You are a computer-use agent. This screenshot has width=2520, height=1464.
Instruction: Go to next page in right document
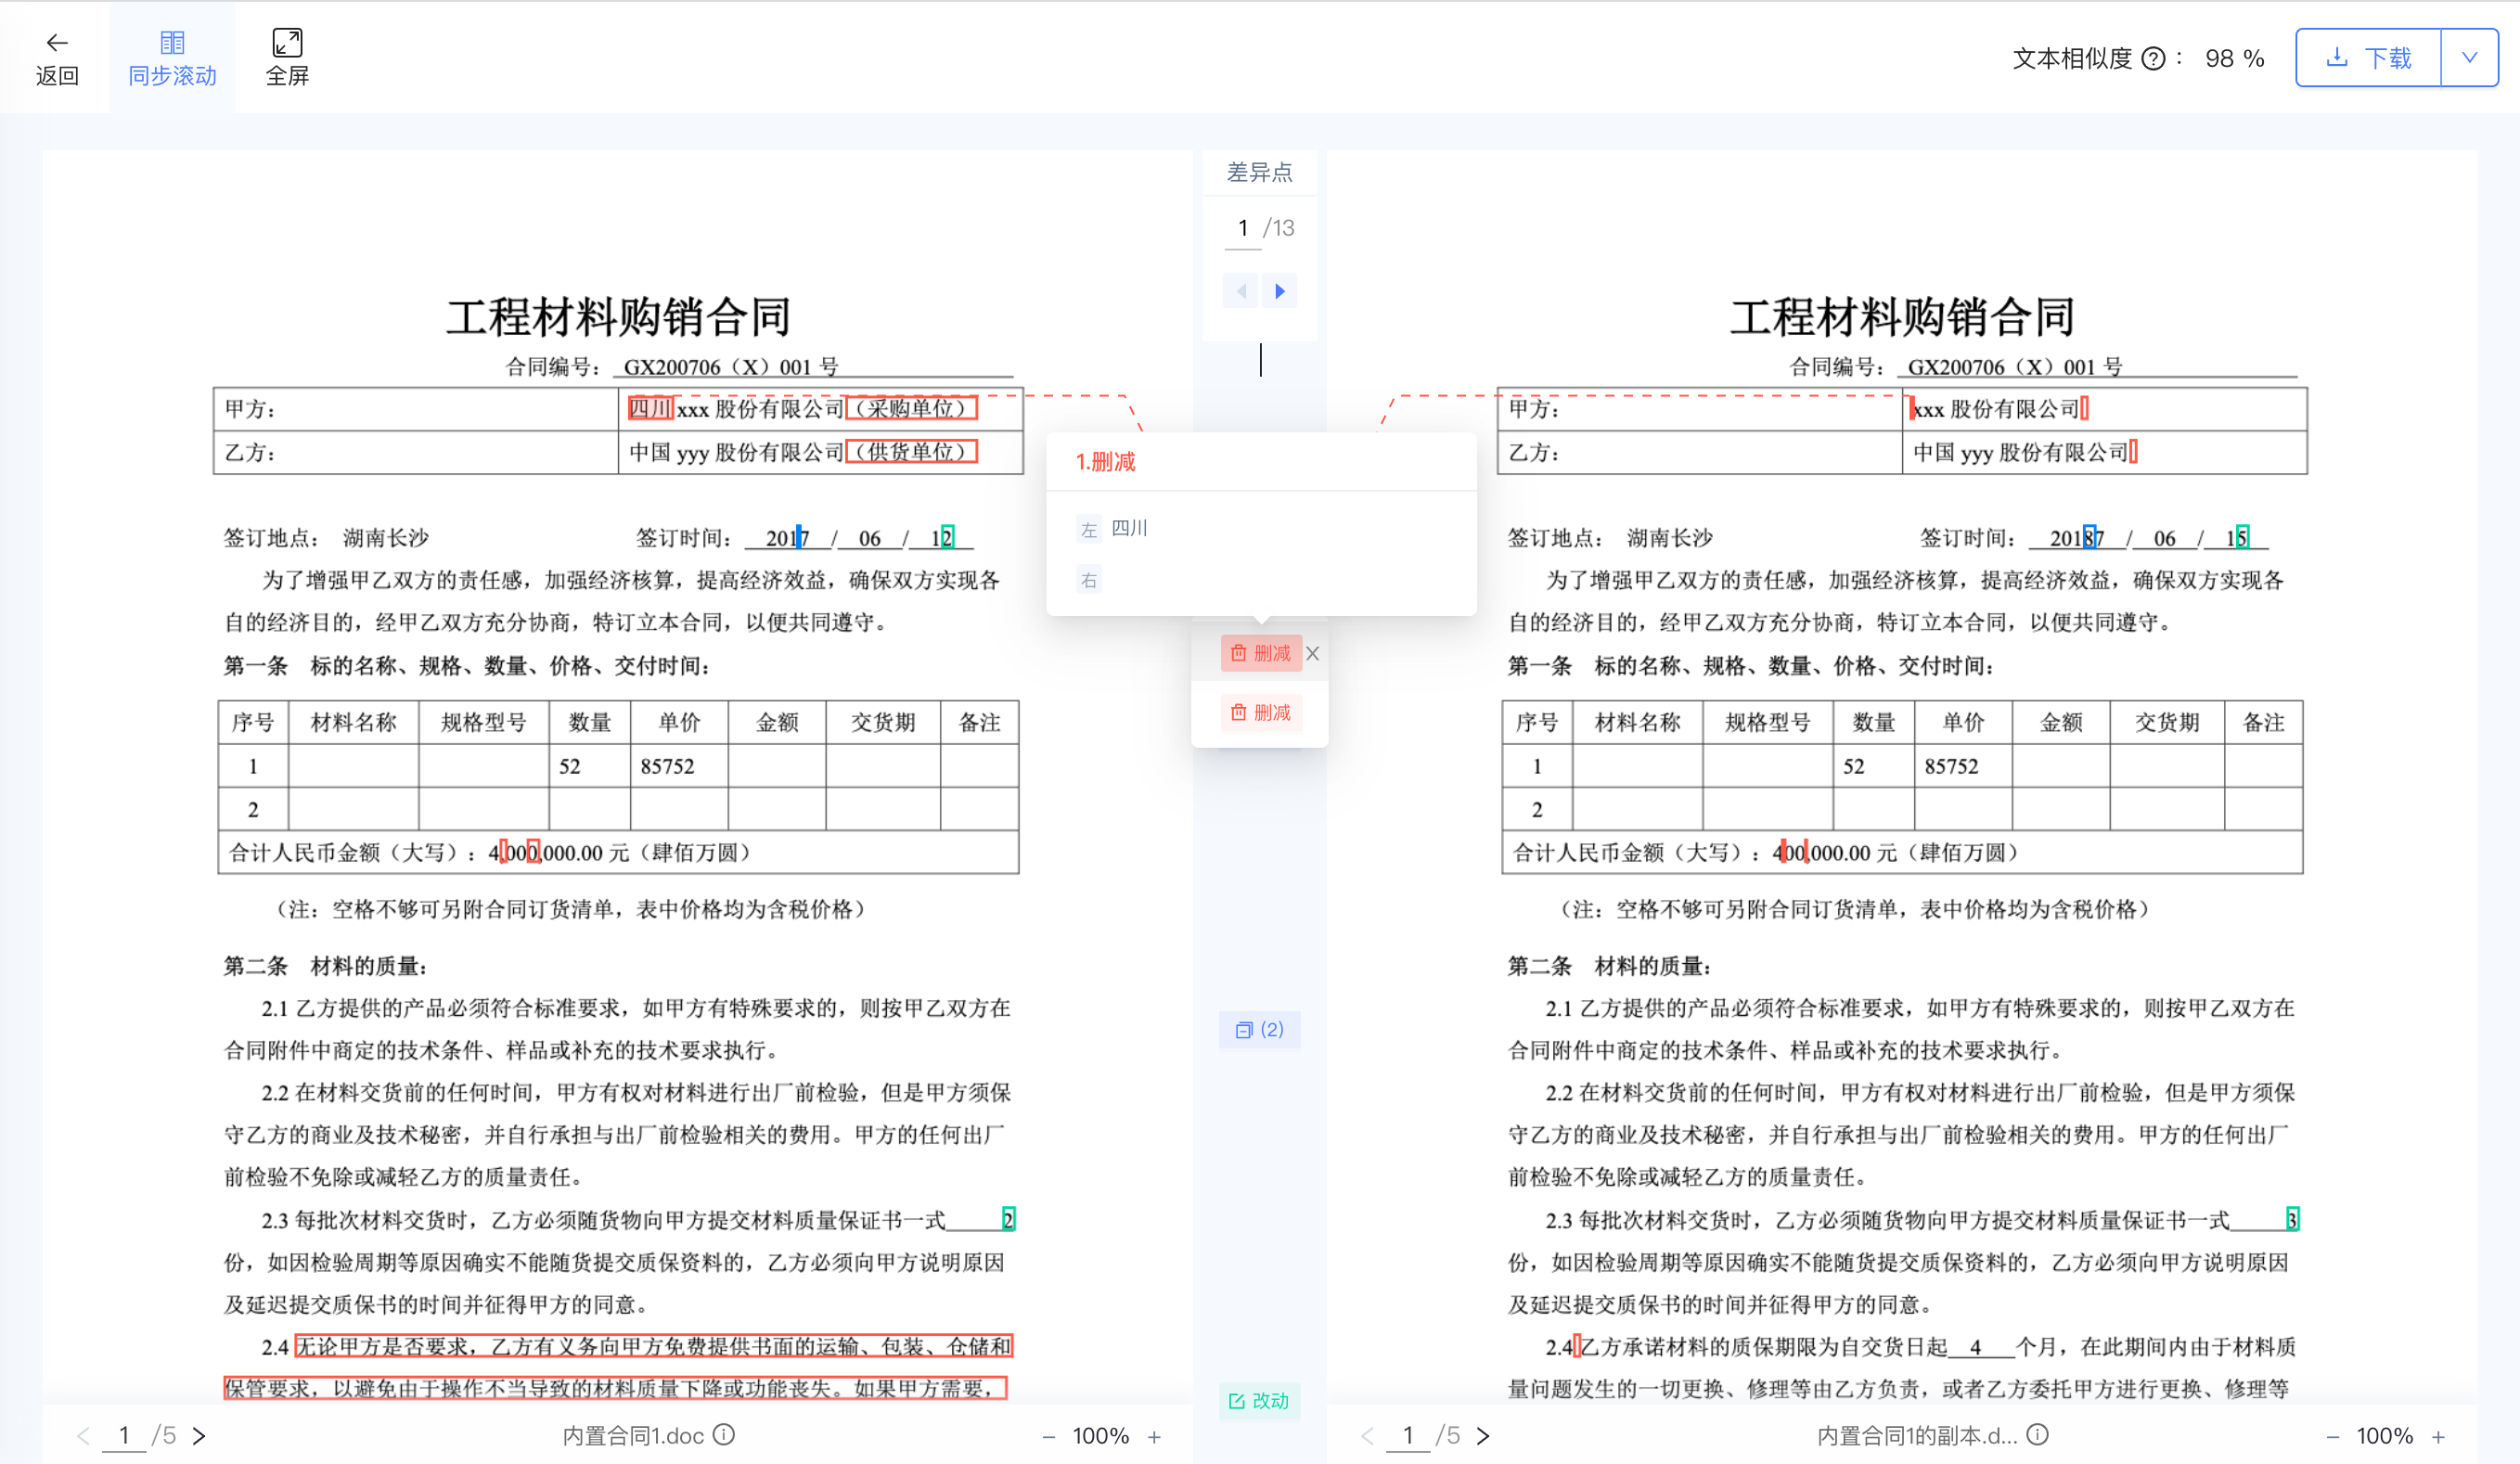(1484, 1436)
